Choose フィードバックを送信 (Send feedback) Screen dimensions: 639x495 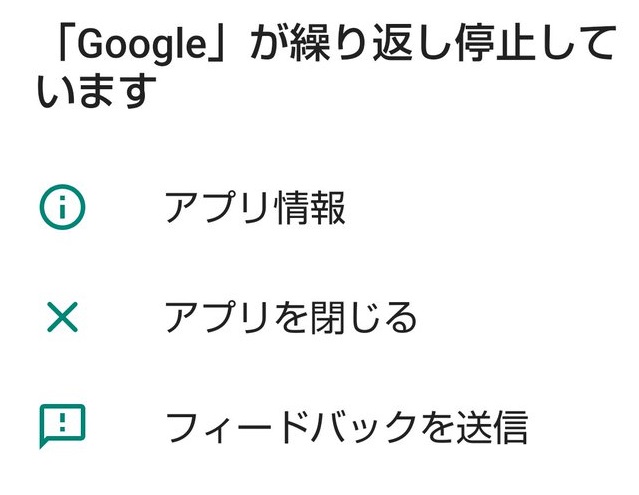[345, 427]
